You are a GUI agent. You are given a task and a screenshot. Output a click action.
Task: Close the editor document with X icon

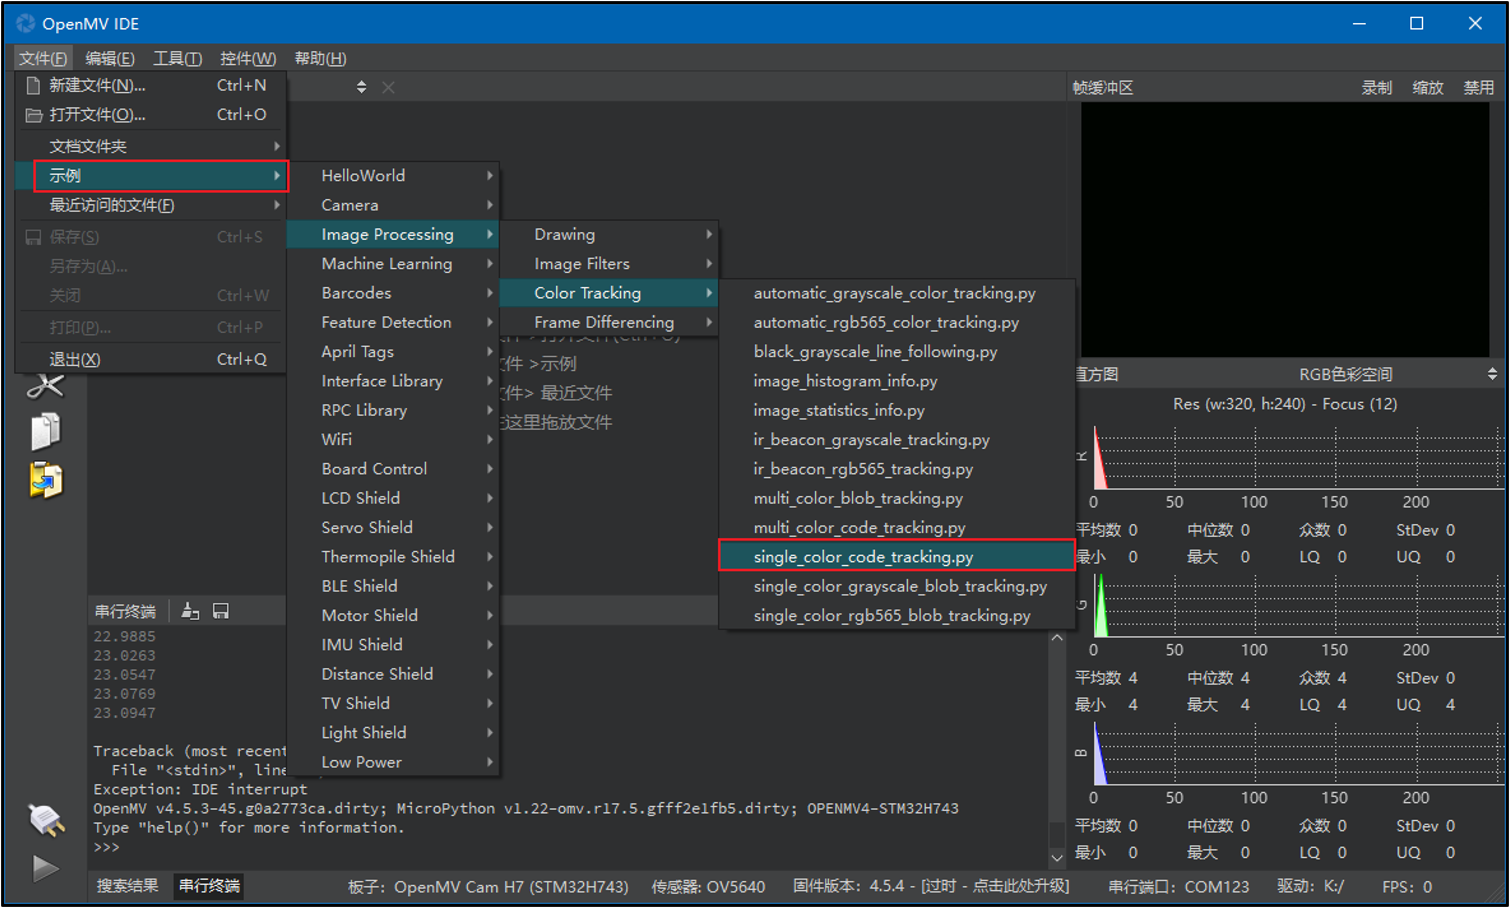(388, 88)
